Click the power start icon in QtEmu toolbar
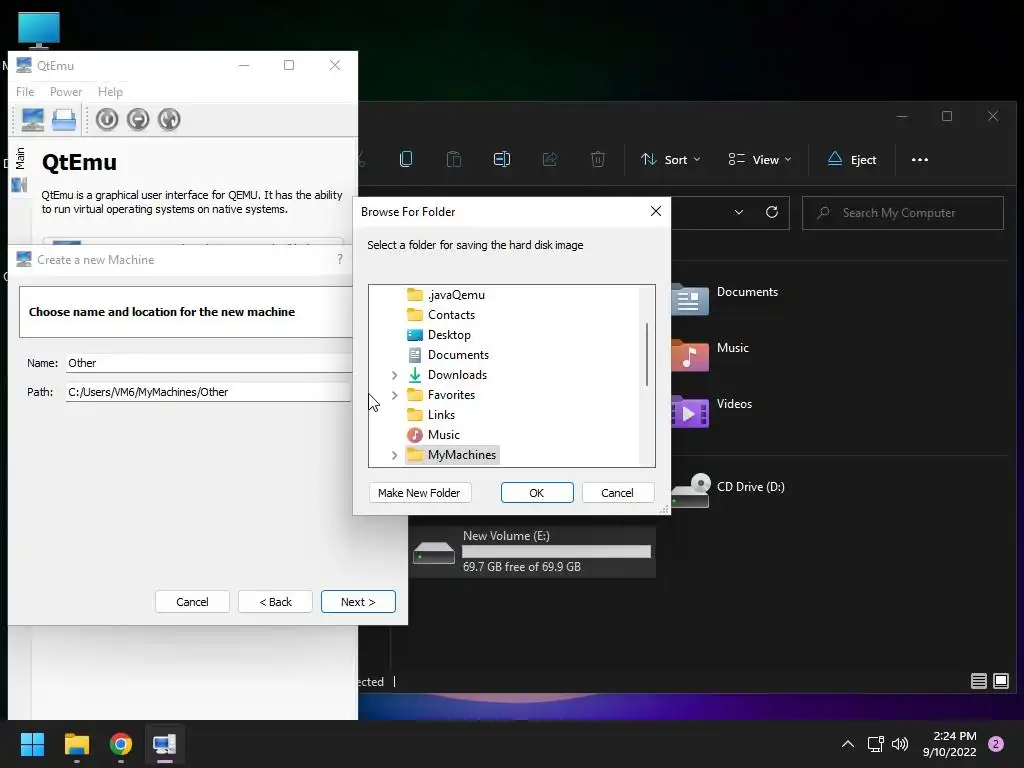Viewport: 1024px width, 768px height. click(107, 120)
